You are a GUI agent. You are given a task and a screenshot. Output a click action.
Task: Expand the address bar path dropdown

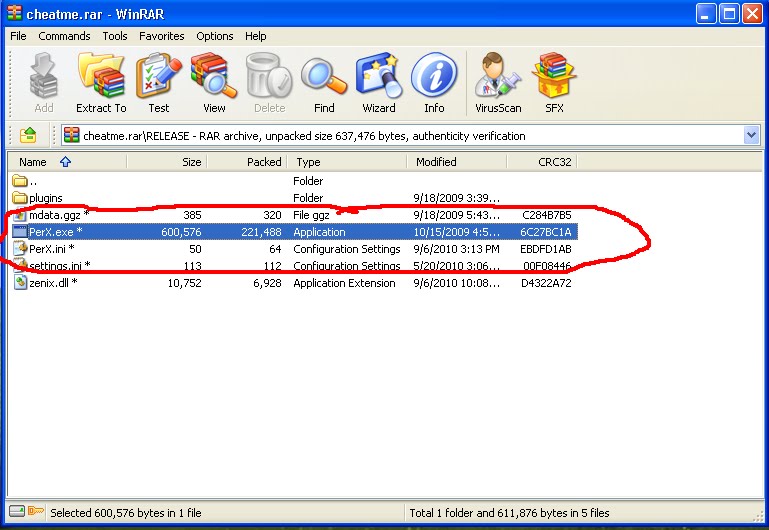(751, 135)
